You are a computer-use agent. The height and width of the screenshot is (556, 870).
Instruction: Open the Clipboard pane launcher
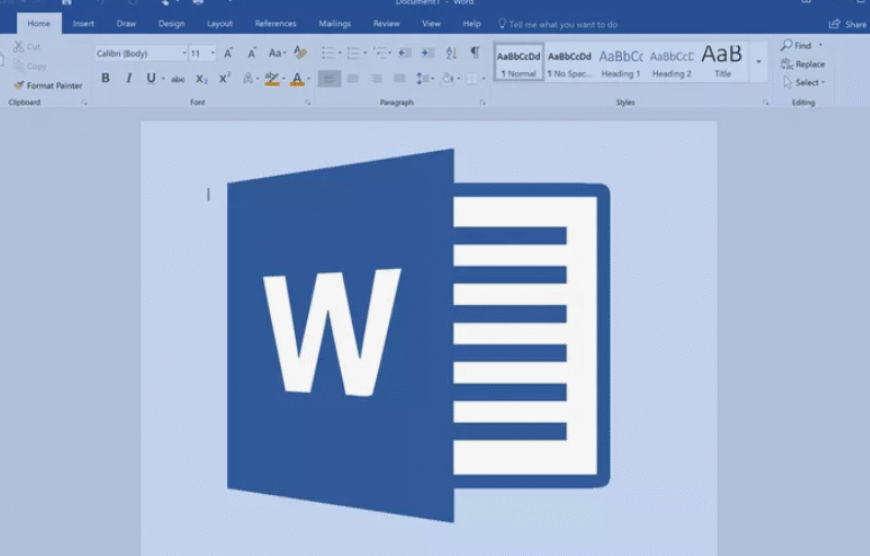(x=84, y=103)
